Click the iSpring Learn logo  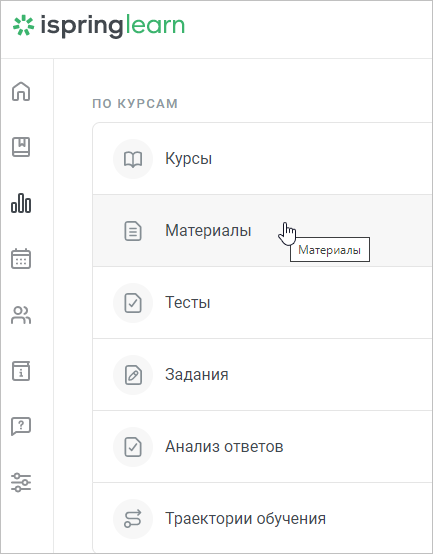(99, 26)
